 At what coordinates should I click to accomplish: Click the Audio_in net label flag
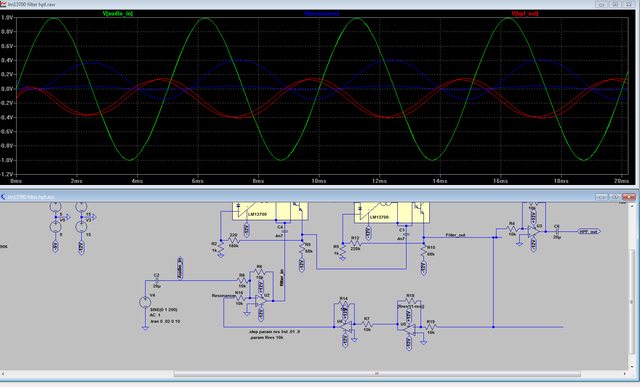tap(180, 269)
